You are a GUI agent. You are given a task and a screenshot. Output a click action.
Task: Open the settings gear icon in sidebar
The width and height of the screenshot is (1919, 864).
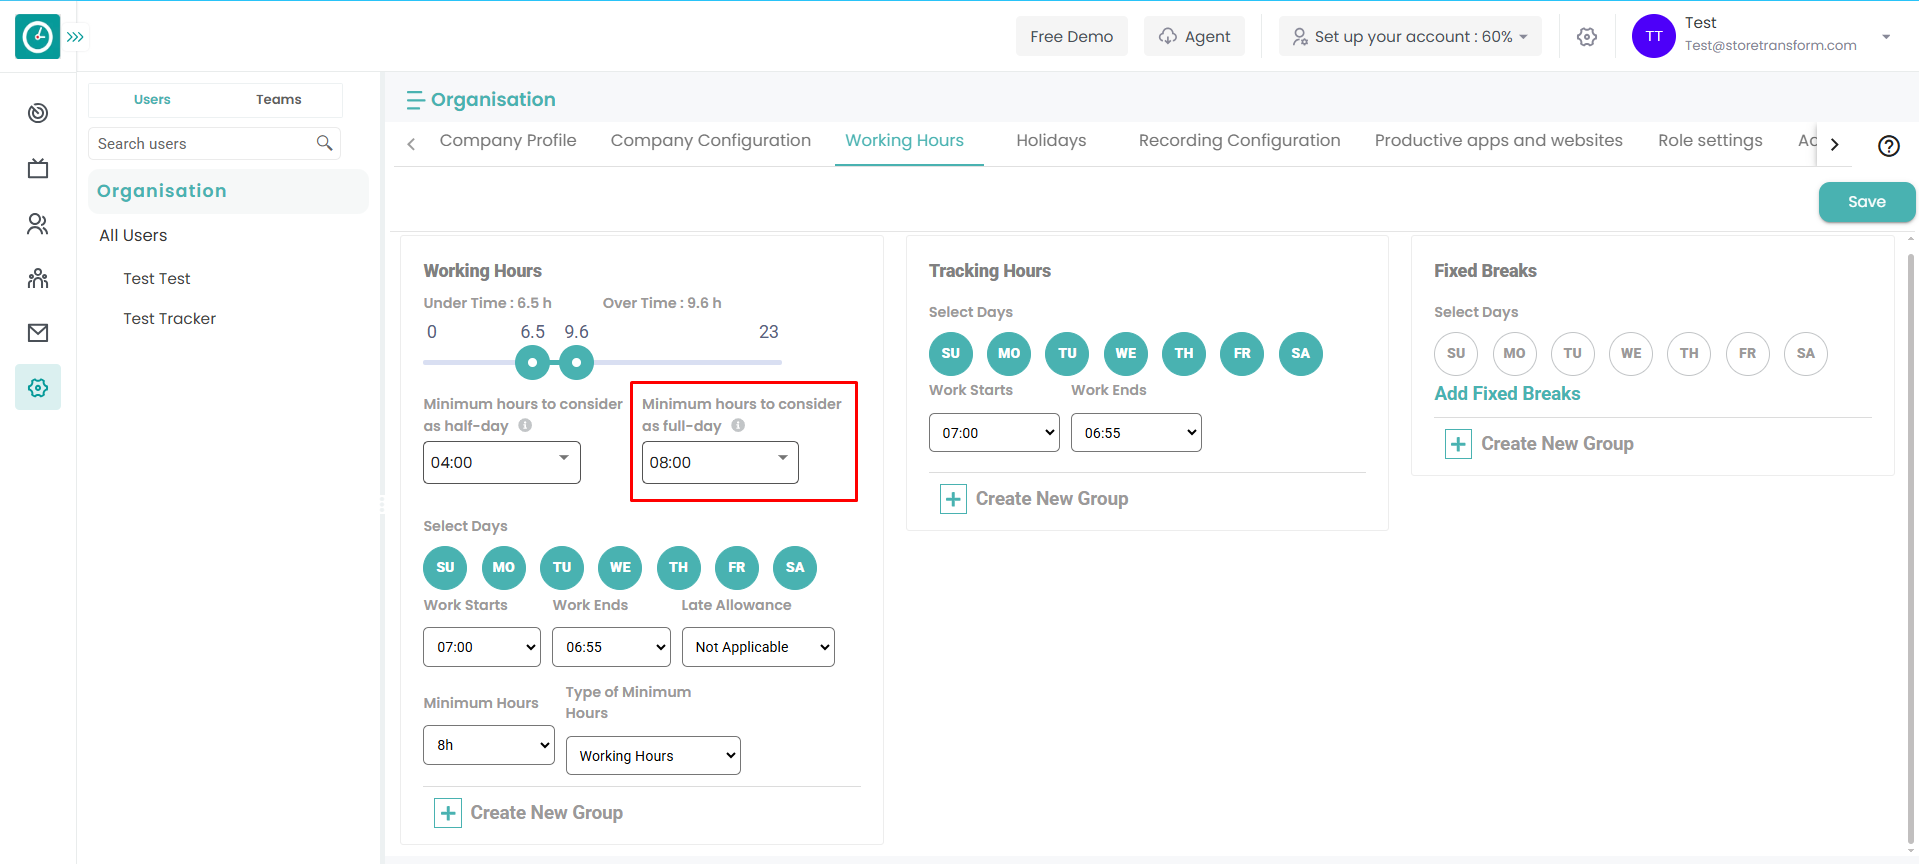[x=38, y=387]
